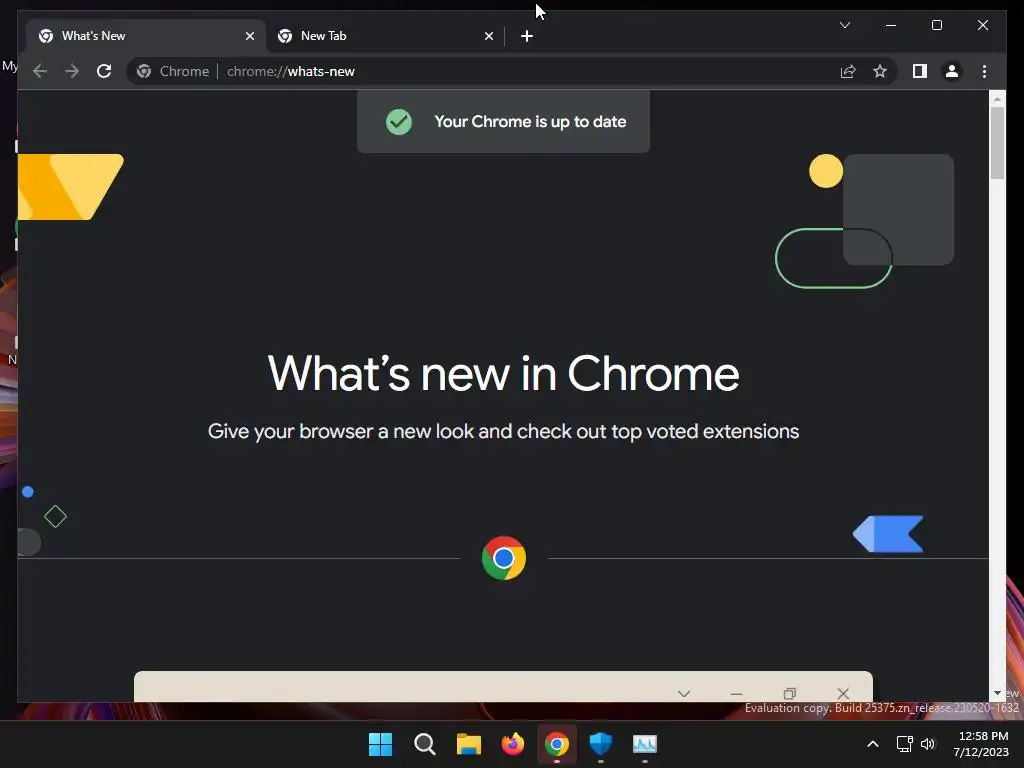Open a new tab with plus button
1024x768 pixels.
click(x=527, y=36)
